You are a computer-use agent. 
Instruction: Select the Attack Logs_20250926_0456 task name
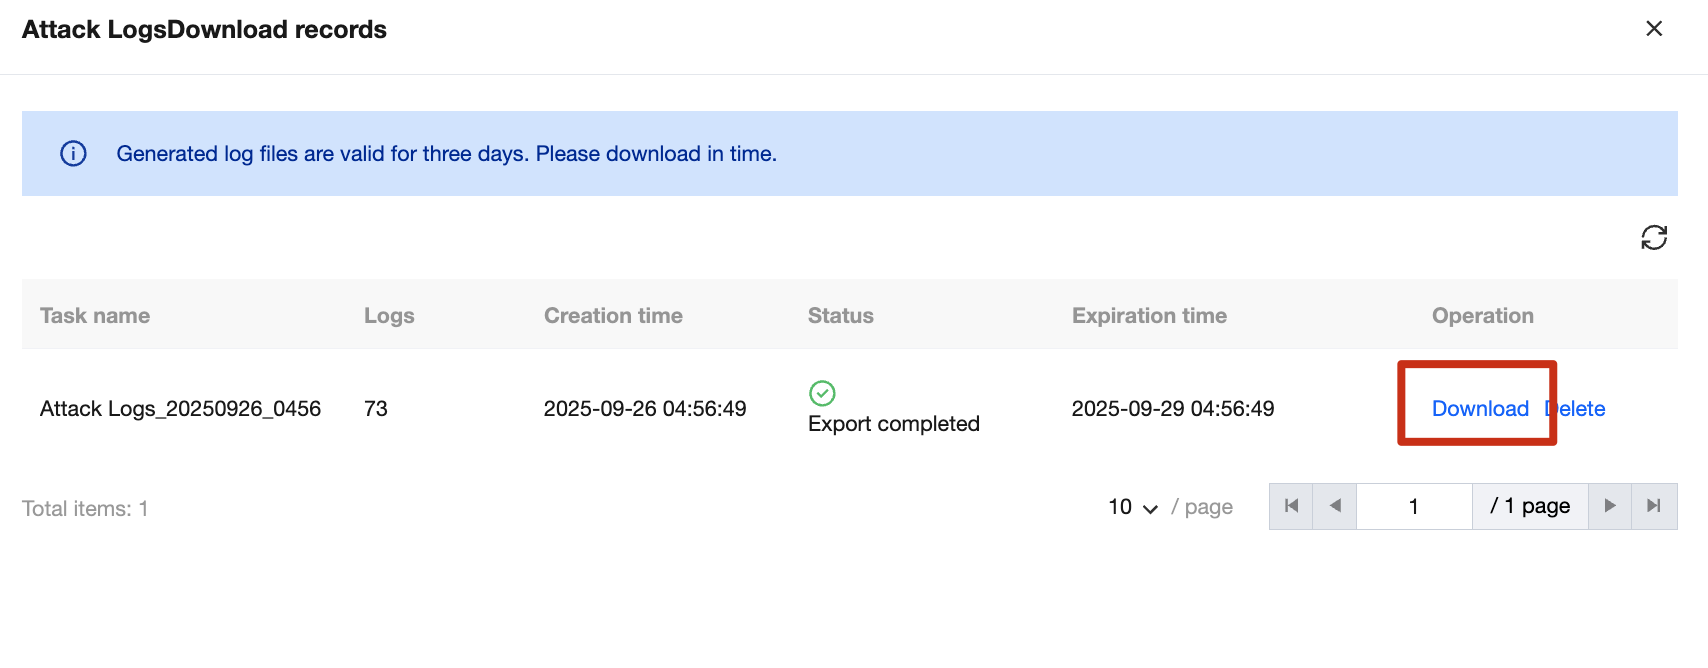pos(180,408)
